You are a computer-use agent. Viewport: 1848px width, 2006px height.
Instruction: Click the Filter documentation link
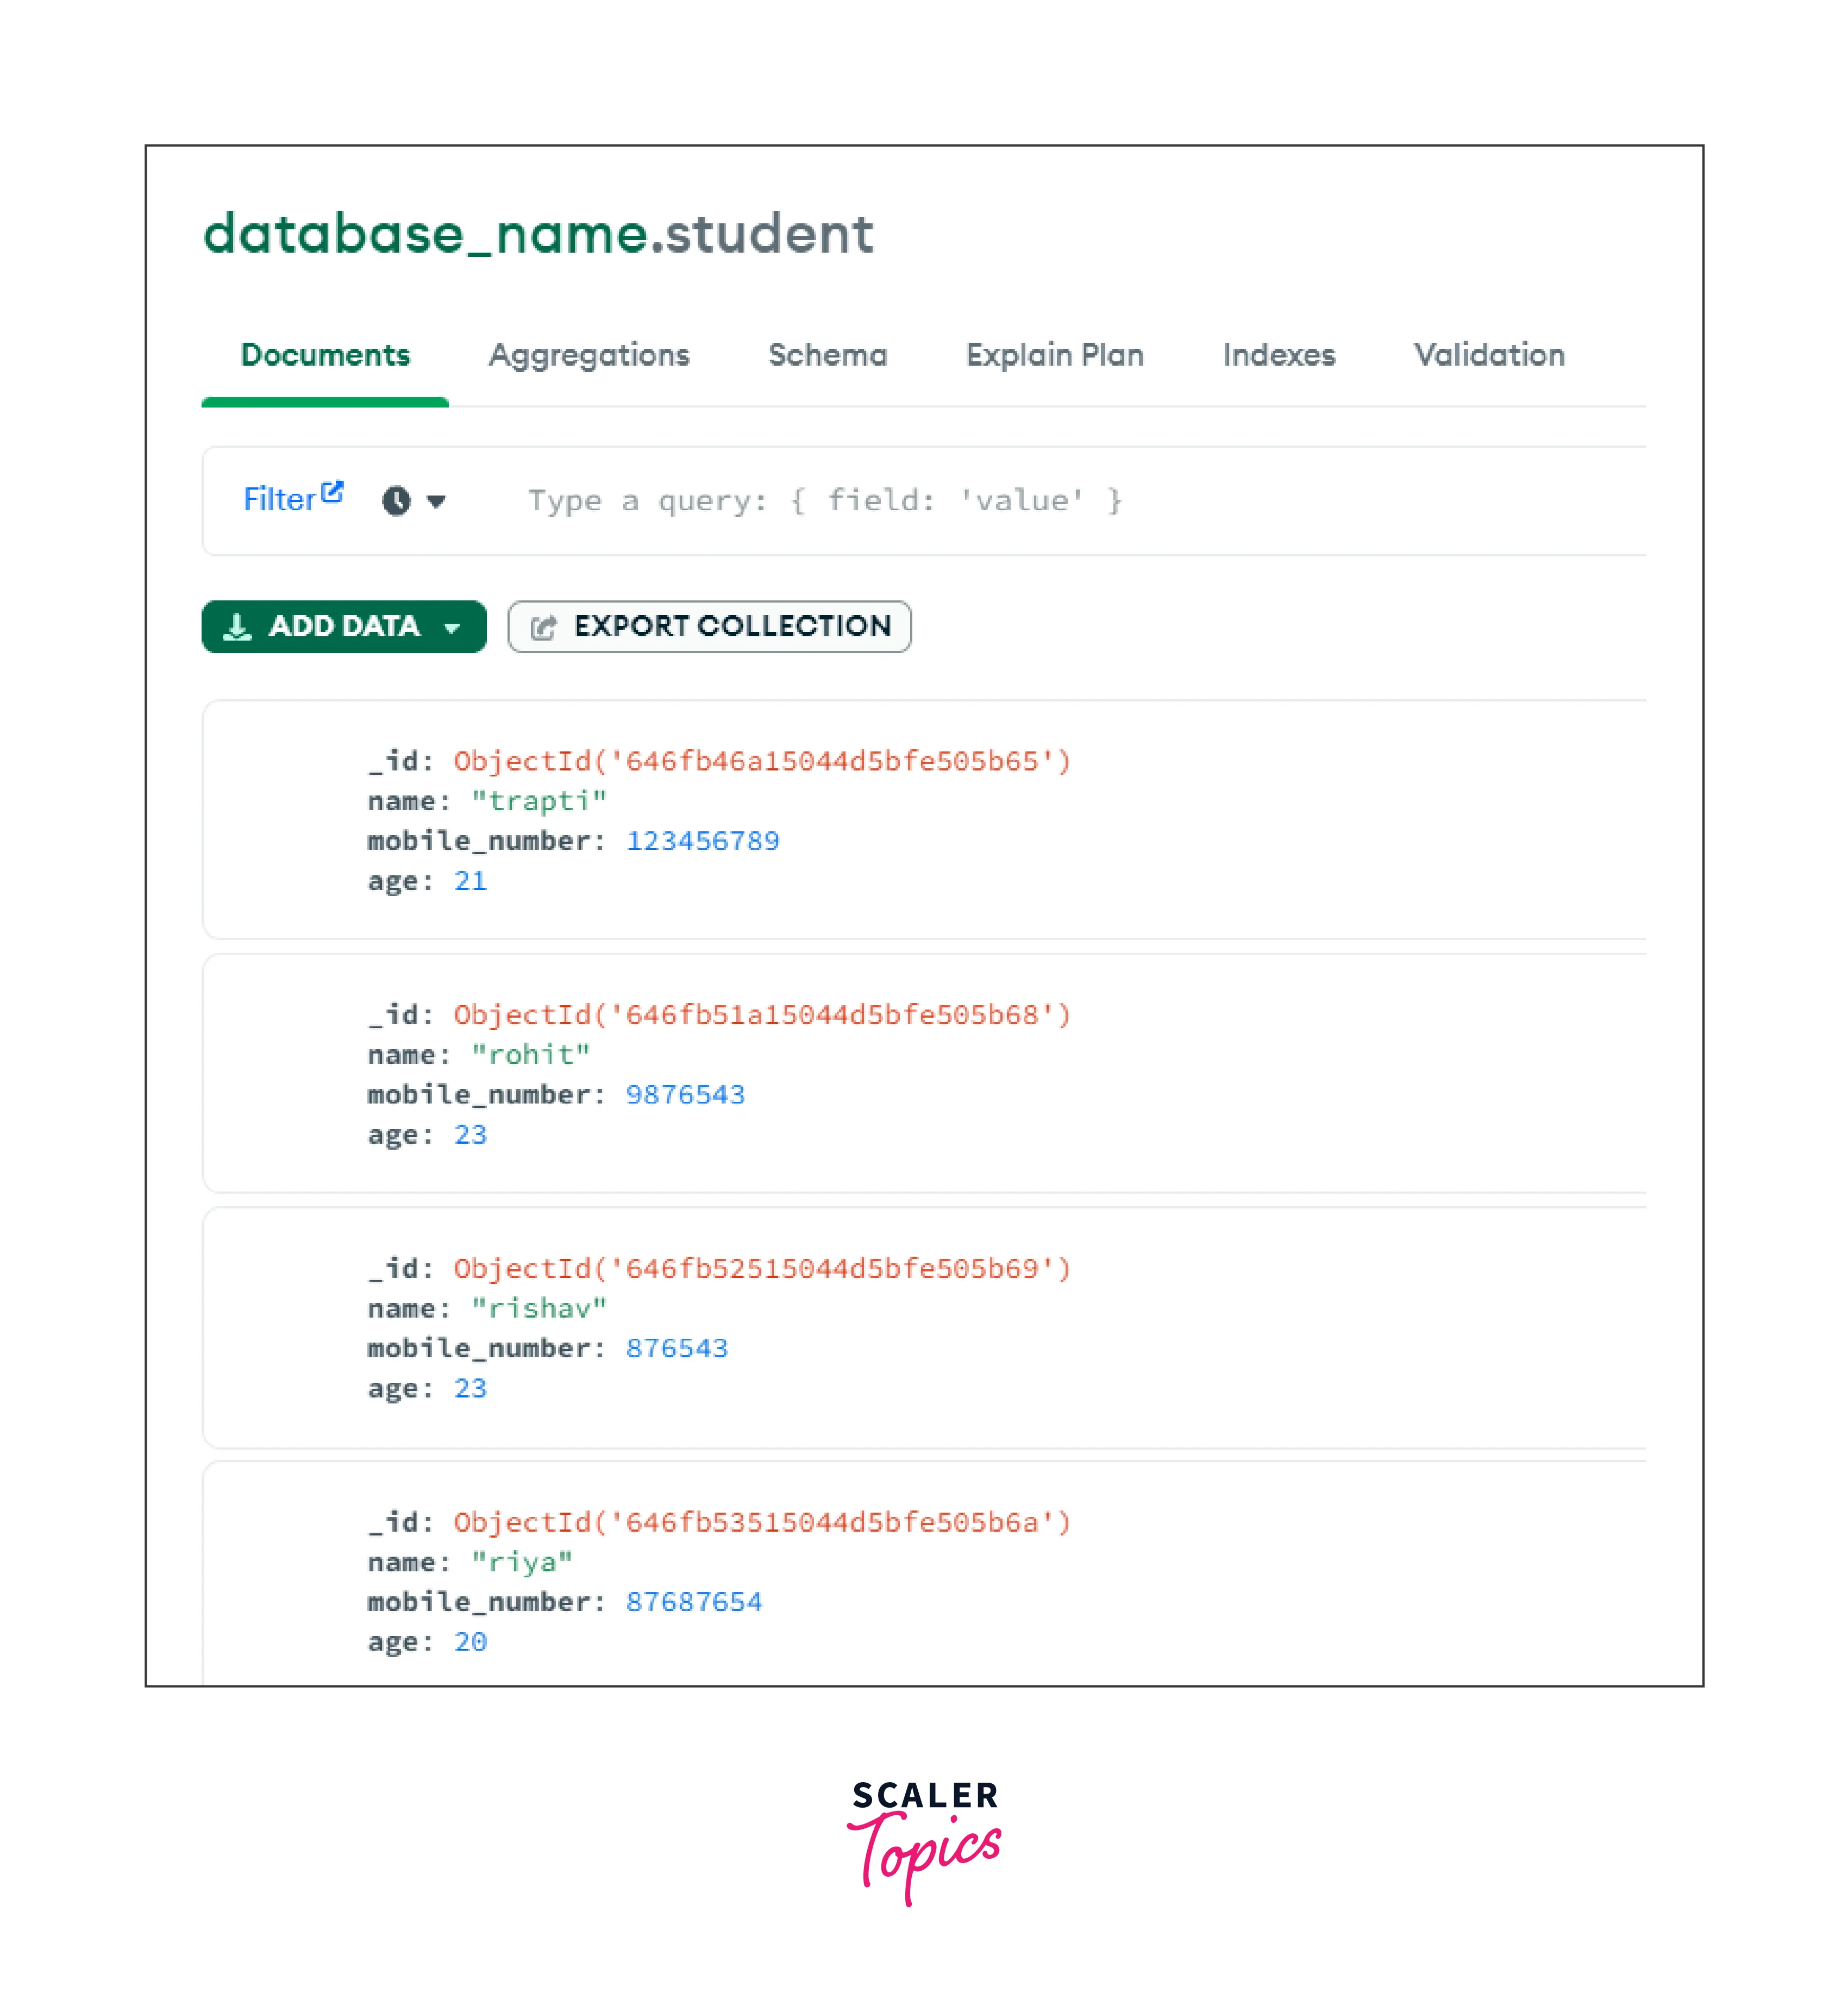(279, 500)
